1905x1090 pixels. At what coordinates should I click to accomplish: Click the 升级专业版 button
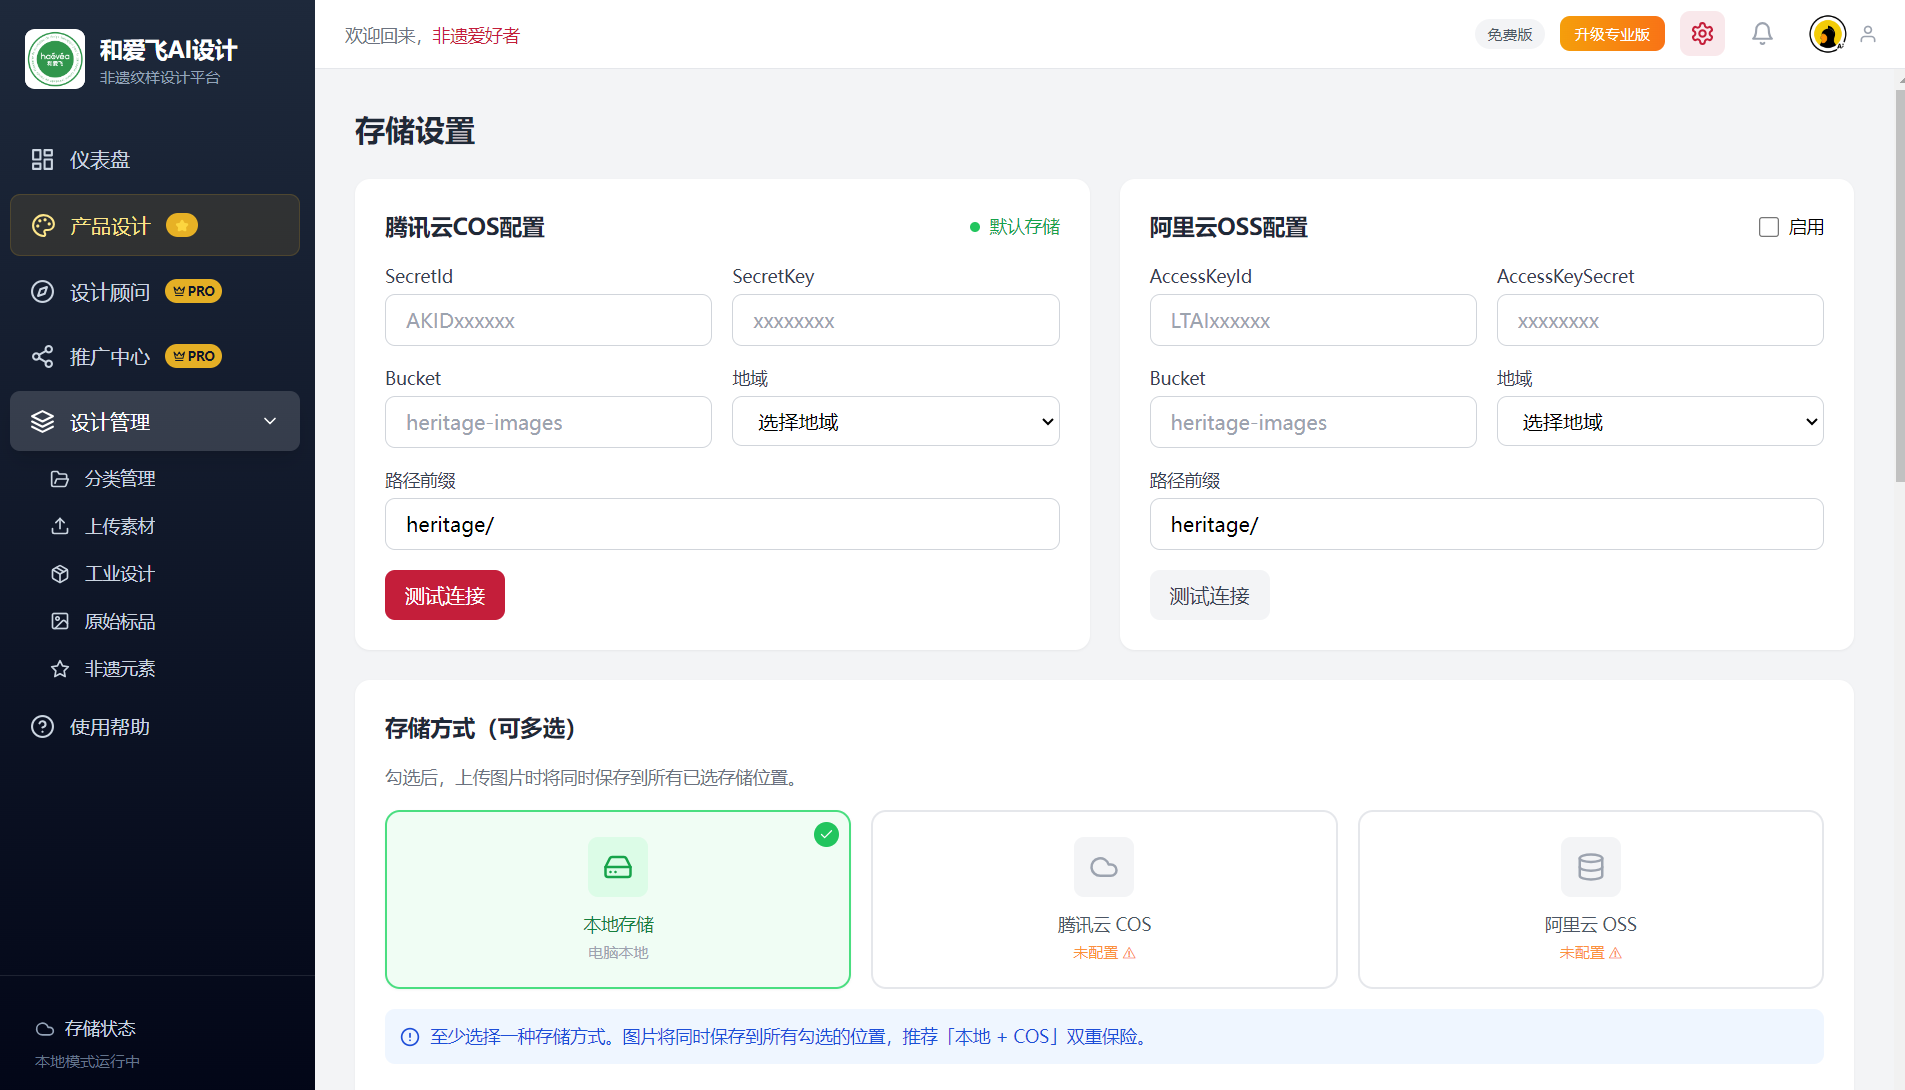(x=1612, y=34)
